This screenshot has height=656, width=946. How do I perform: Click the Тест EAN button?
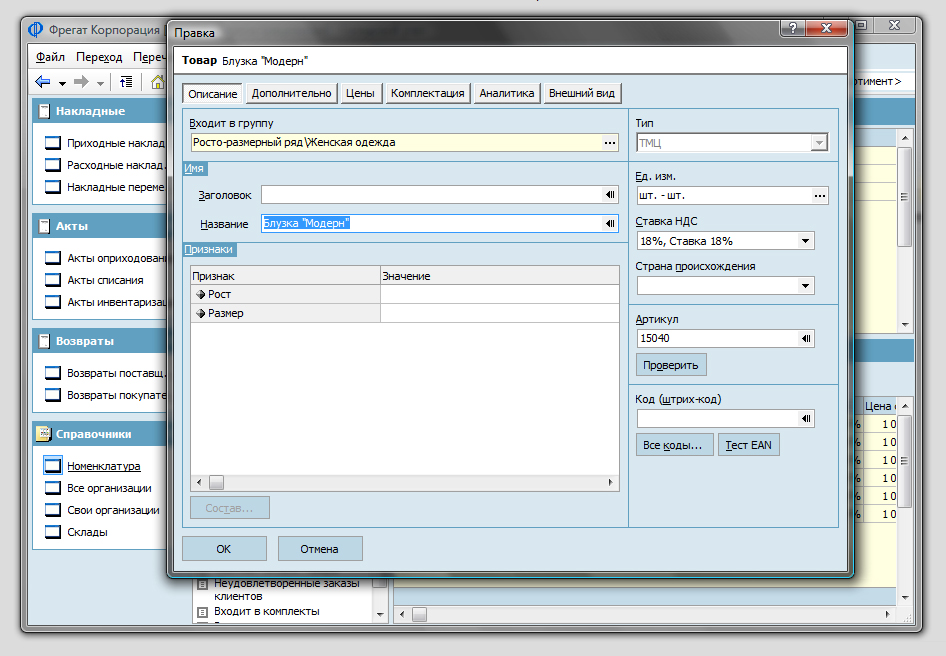tap(748, 445)
